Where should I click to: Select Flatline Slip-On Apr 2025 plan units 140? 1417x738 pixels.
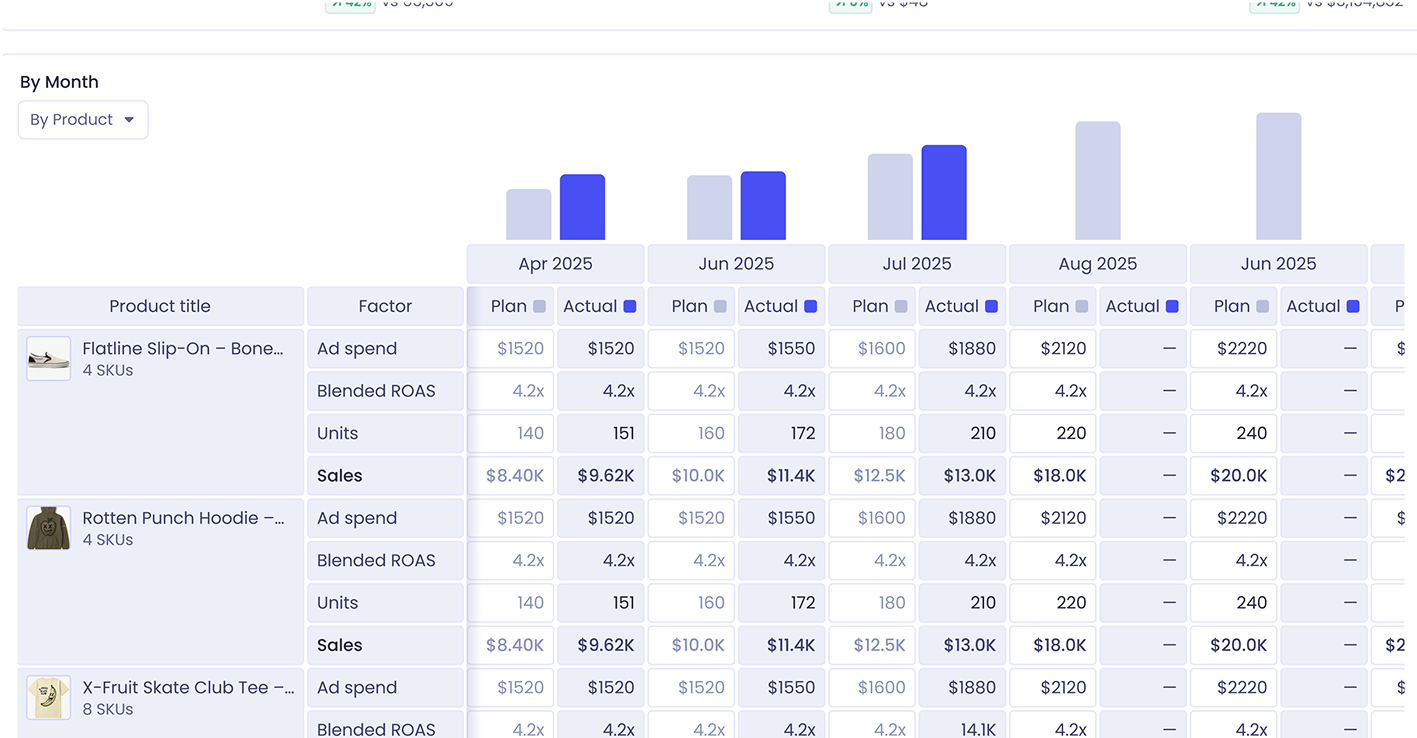point(510,433)
